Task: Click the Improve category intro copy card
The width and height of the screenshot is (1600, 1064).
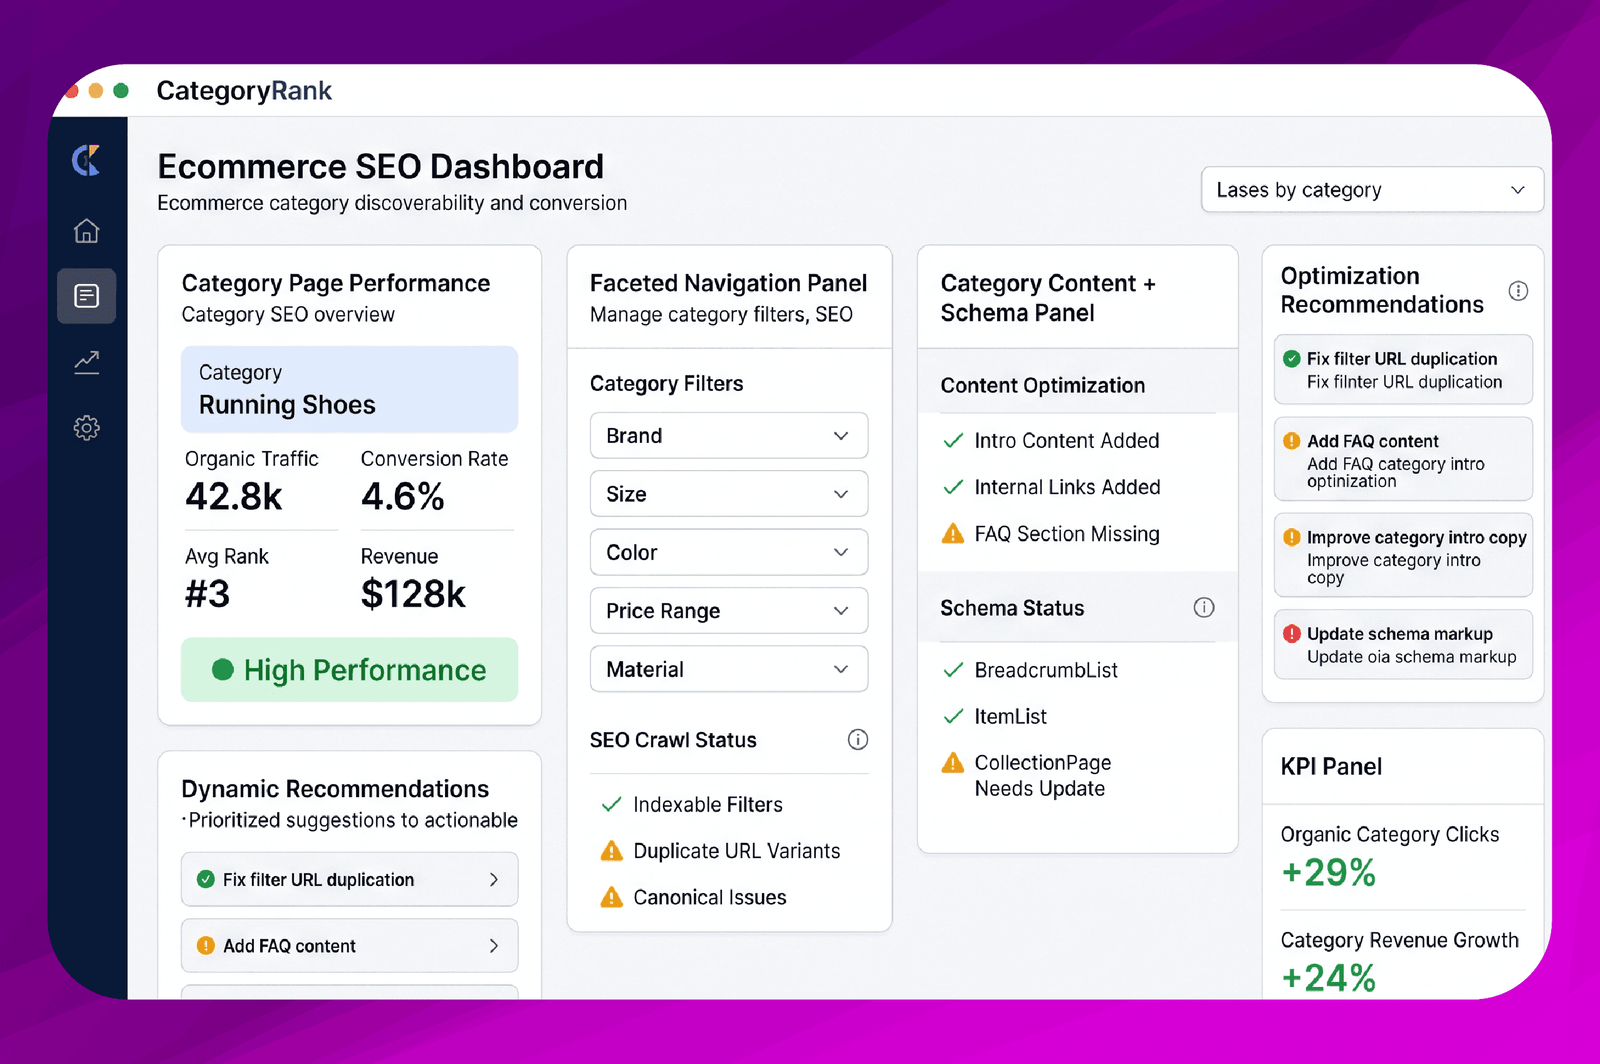Action: pos(1403,556)
